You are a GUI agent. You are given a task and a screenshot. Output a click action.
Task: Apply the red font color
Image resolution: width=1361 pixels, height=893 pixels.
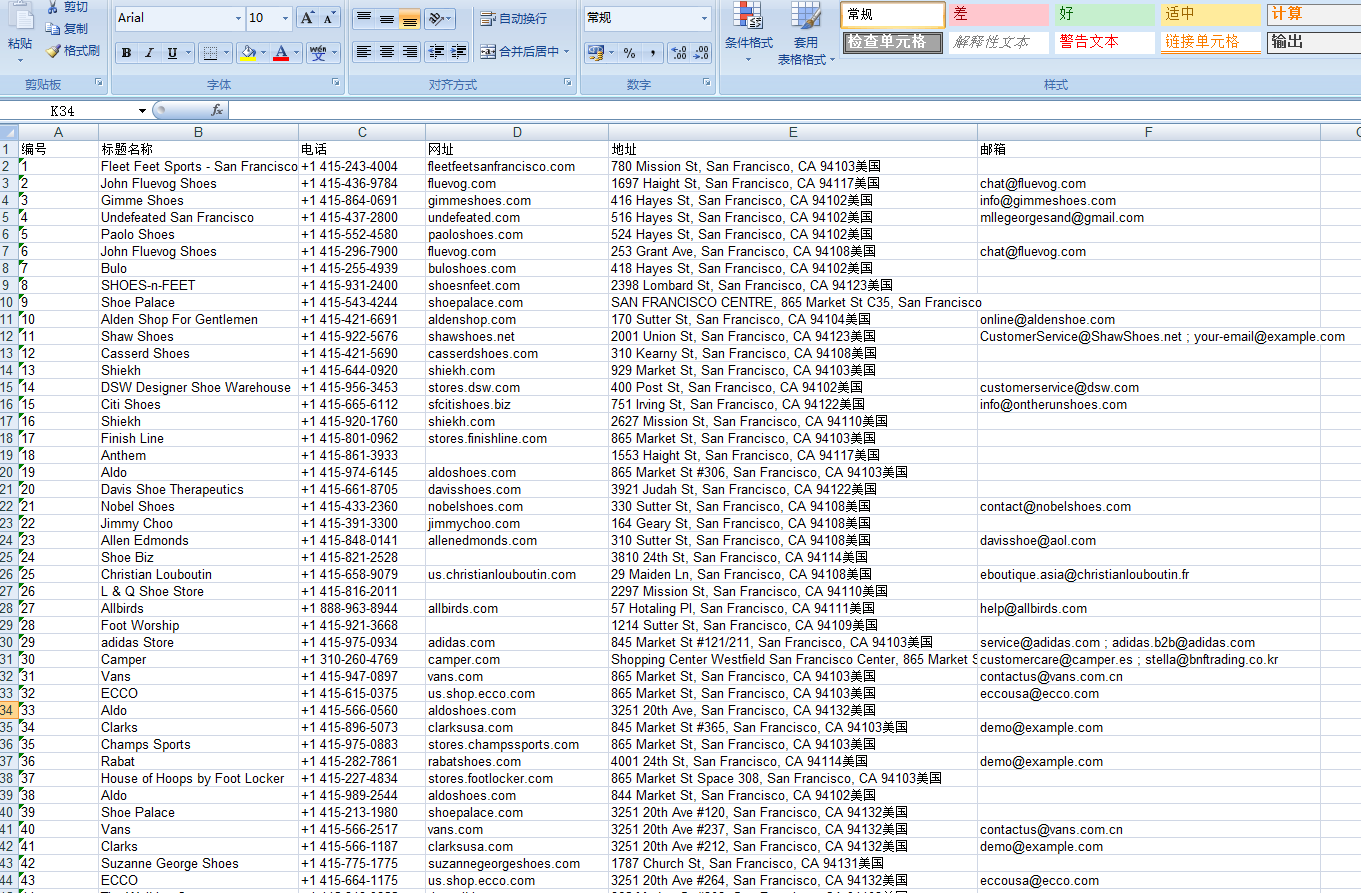pos(282,53)
